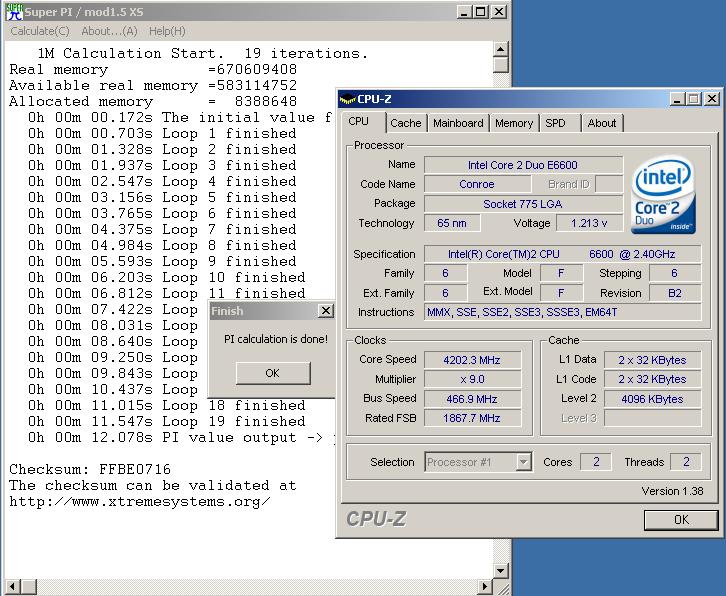Click the CPU-Z title bar icon
The width and height of the screenshot is (726, 596).
[348, 99]
